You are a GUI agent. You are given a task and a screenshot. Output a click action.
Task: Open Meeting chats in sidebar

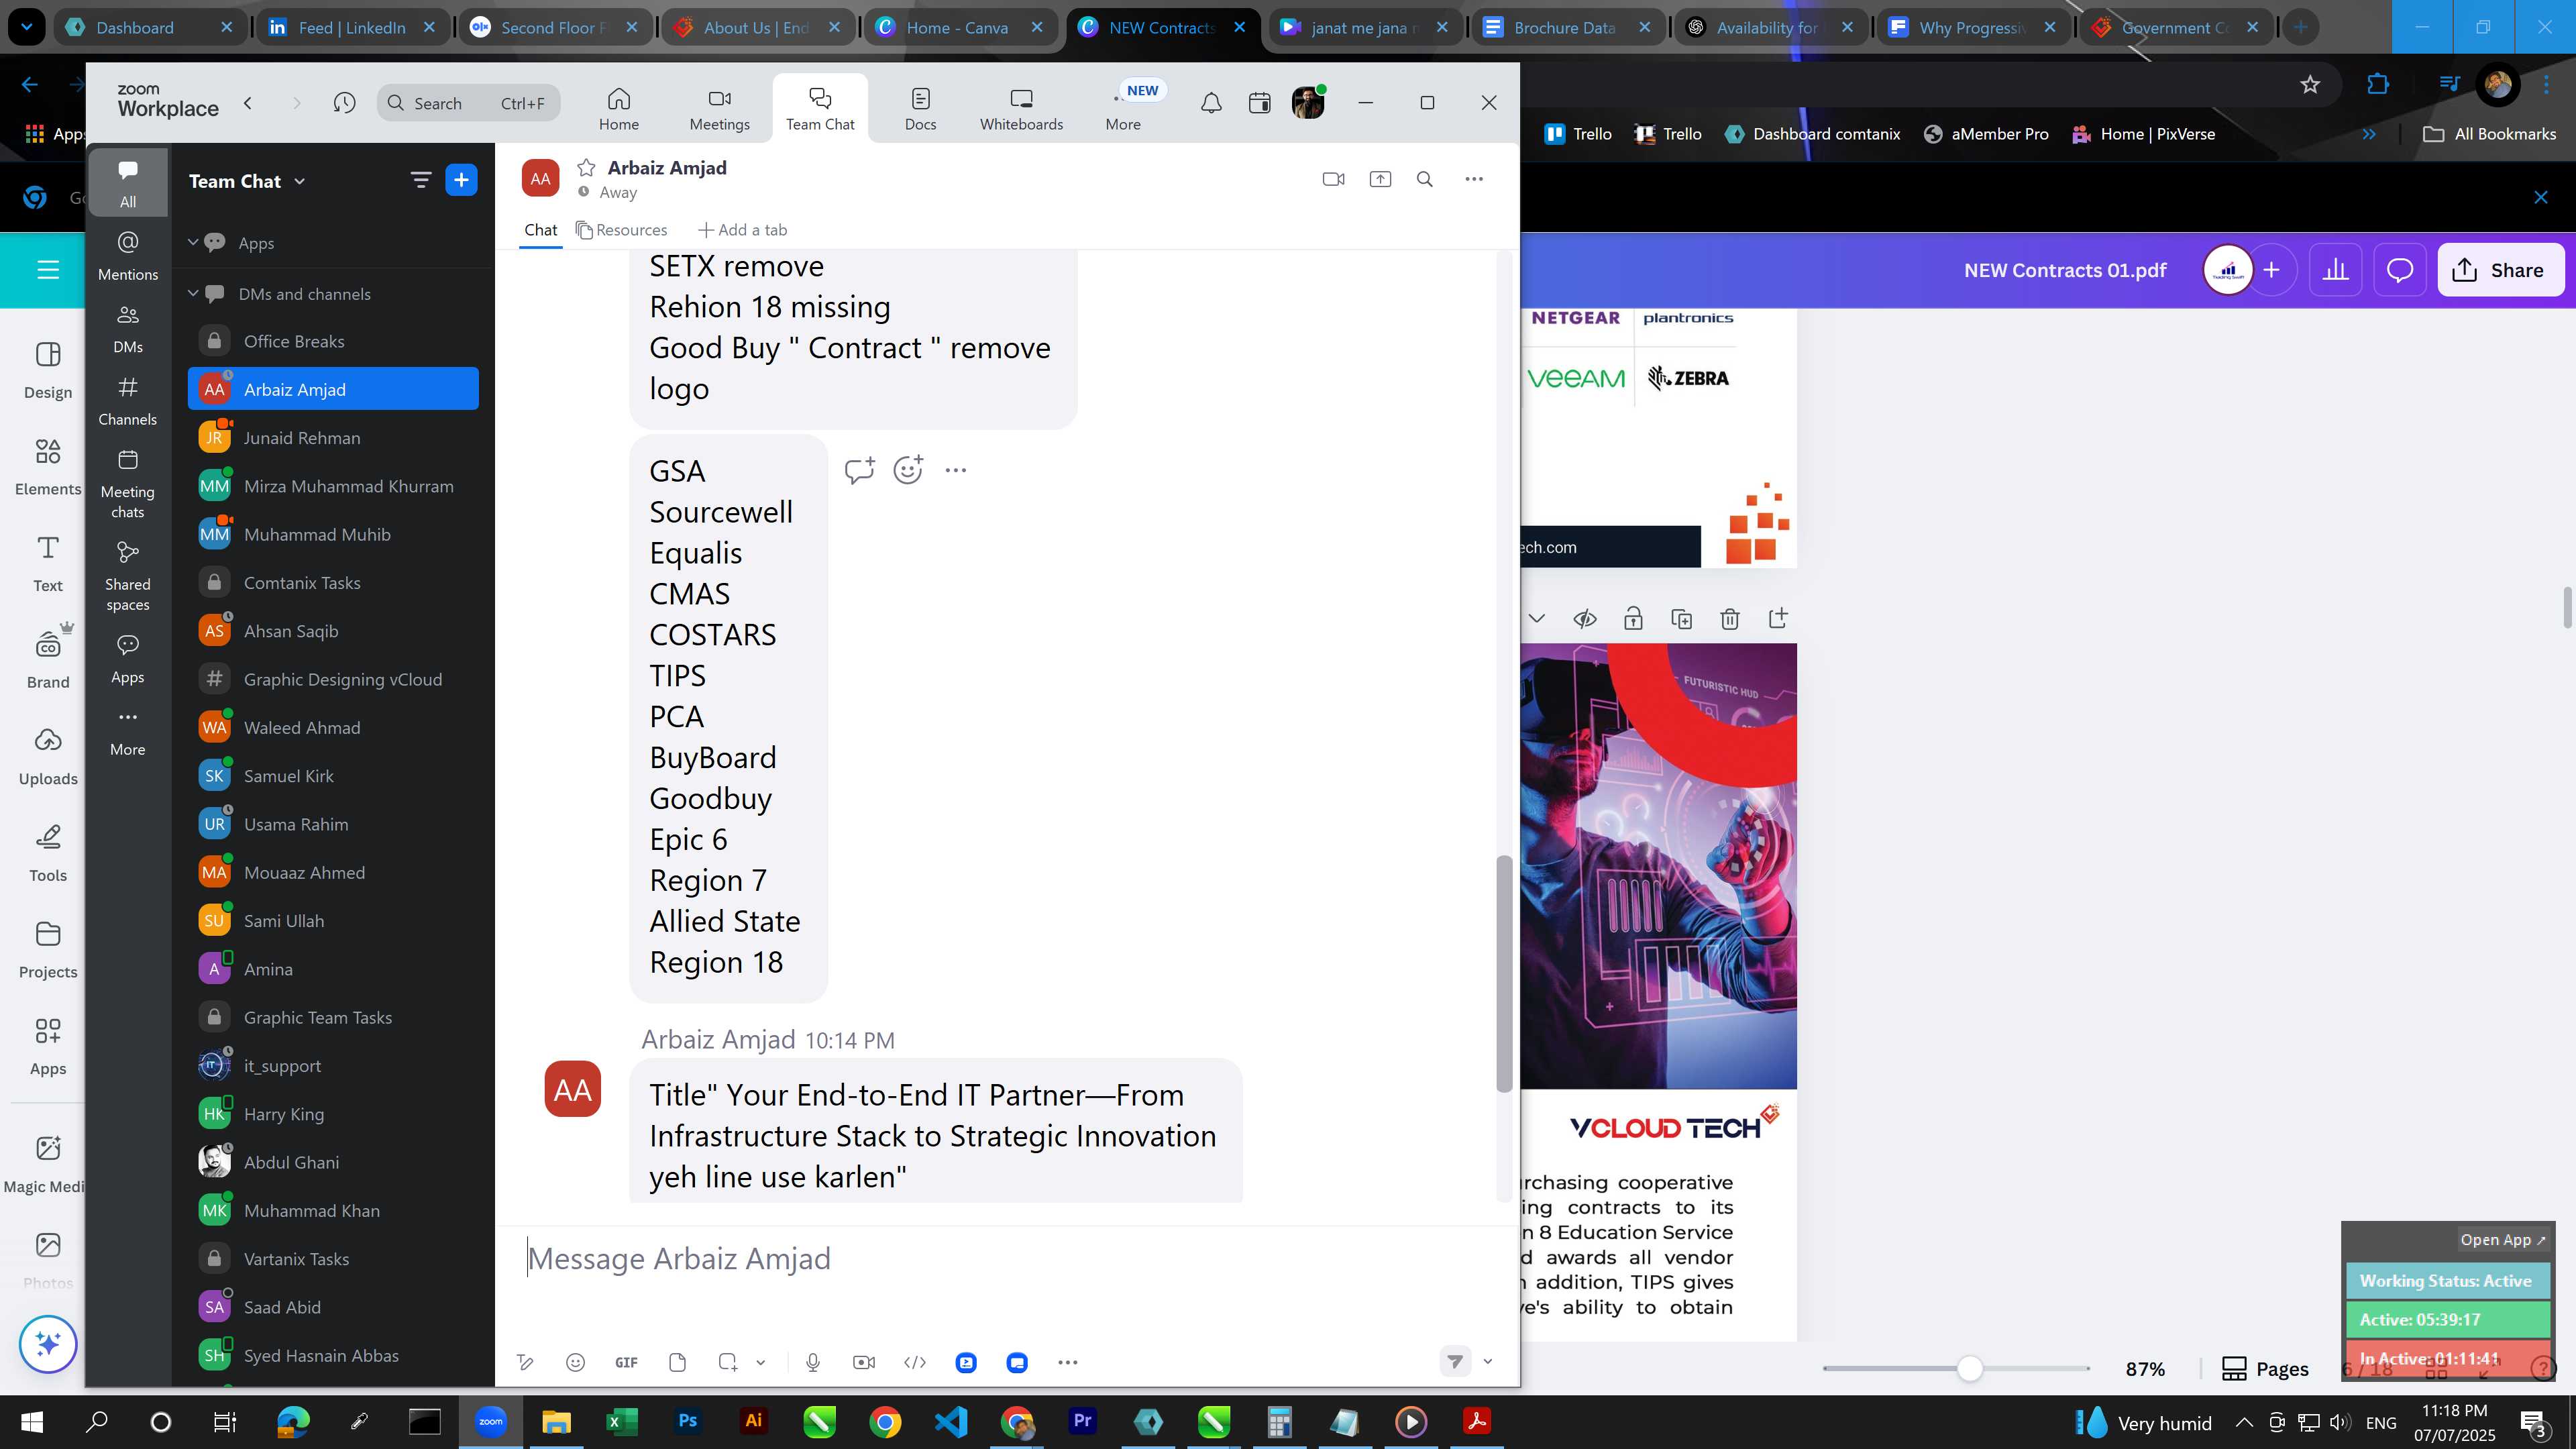128,484
